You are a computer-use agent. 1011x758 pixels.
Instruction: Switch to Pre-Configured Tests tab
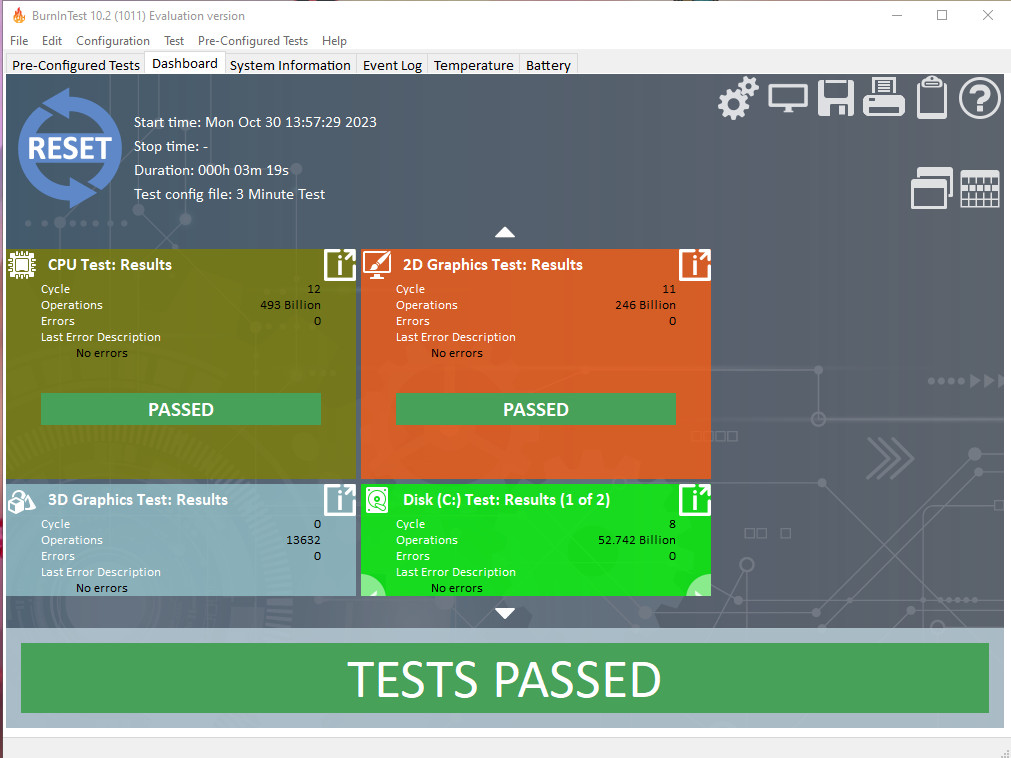click(76, 65)
